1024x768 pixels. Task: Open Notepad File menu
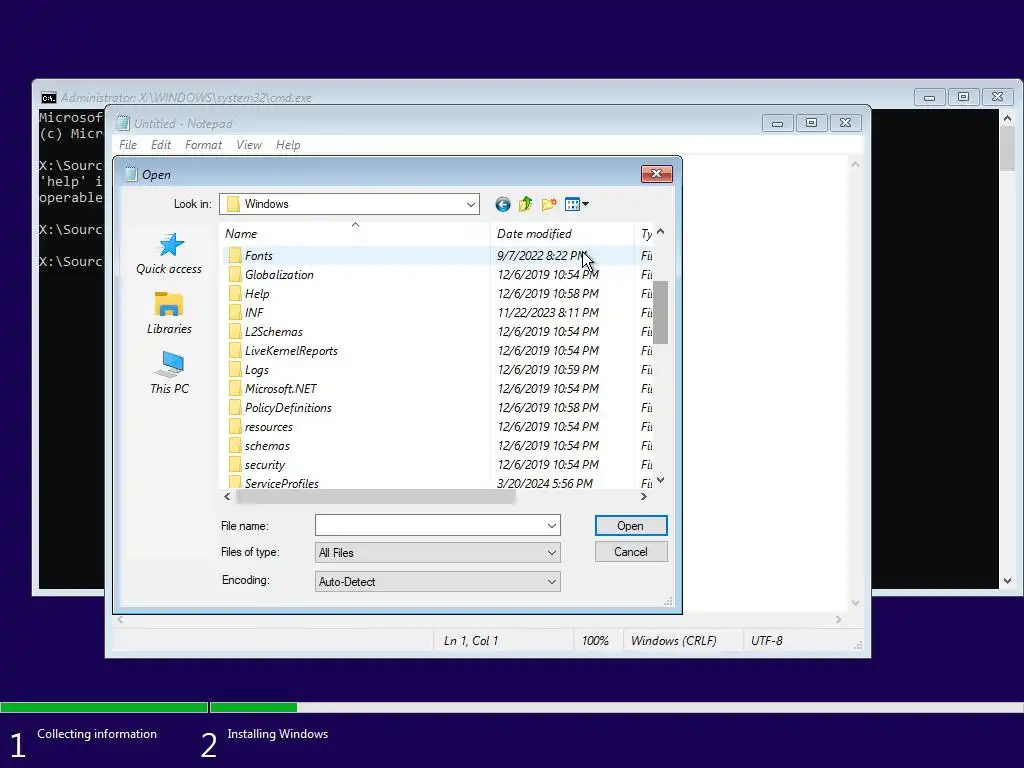[x=128, y=145]
